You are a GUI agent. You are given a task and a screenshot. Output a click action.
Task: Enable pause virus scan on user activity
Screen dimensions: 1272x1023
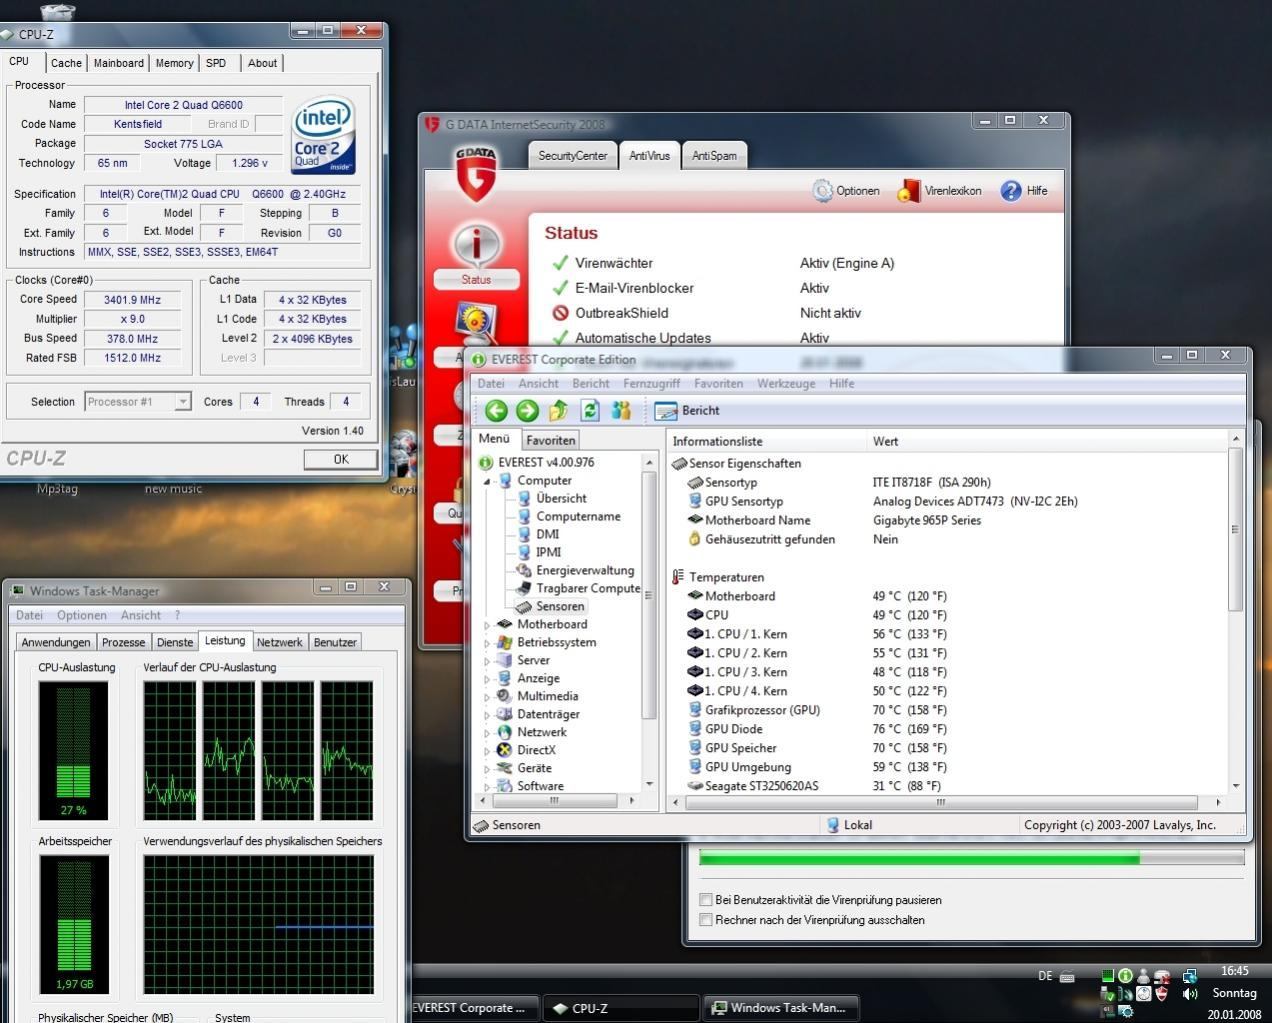coord(706,900)
